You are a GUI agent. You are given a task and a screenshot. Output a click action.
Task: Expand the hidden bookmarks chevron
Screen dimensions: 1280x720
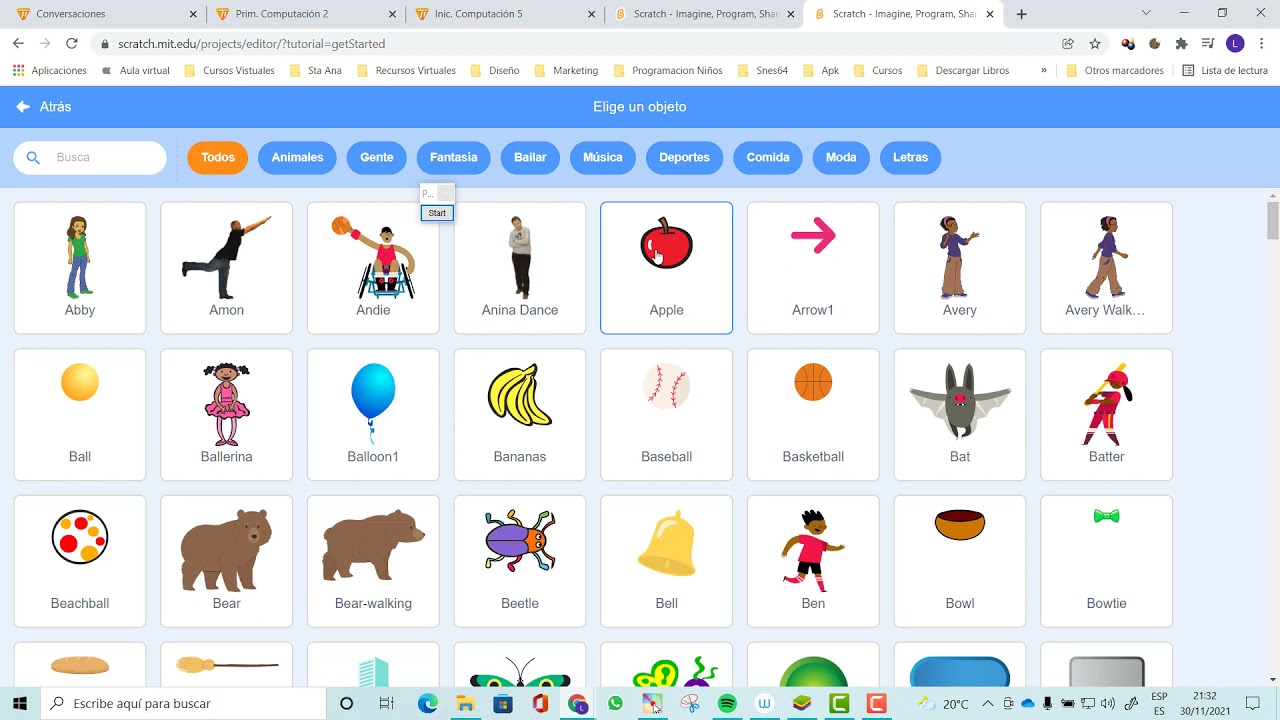pos(1044,71)
